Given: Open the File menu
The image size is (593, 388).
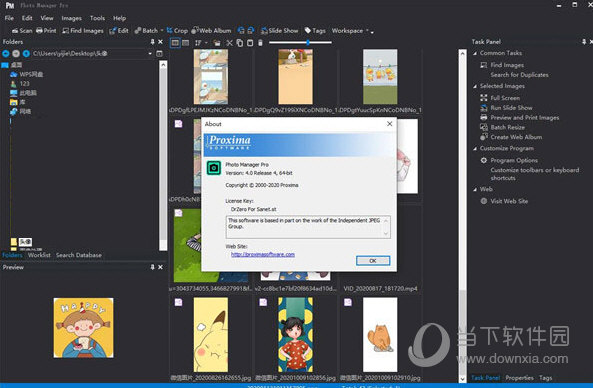Looking at the screenshot, I should pos(9,18).
